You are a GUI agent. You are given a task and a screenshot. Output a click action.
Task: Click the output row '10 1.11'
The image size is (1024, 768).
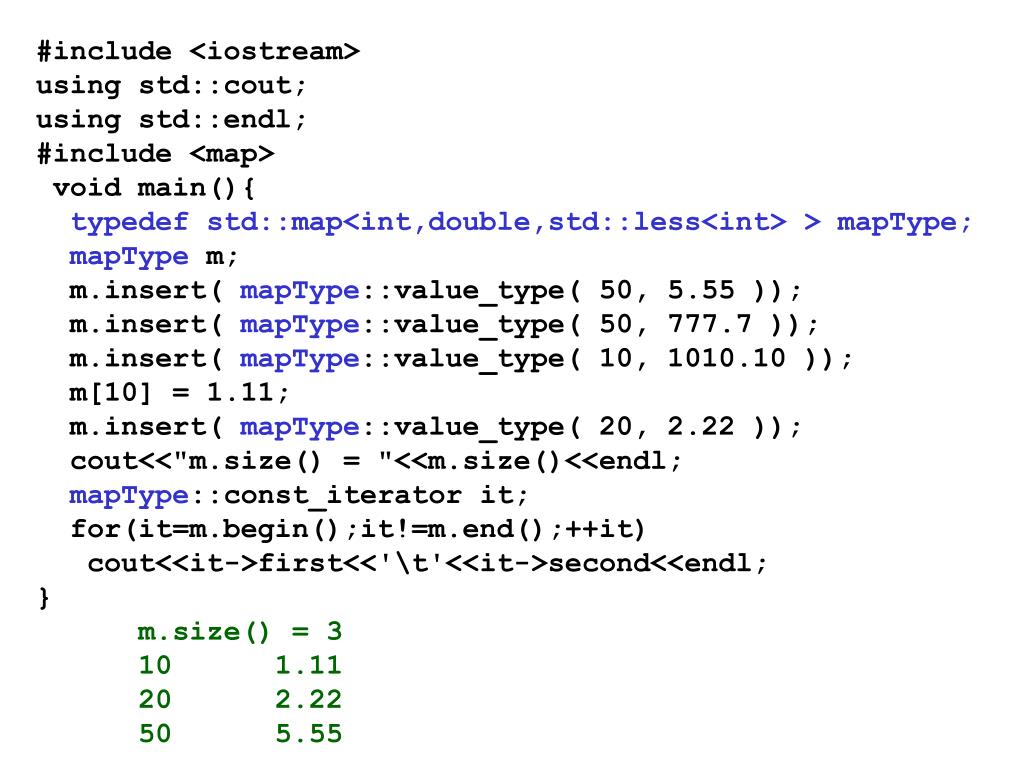click(240, 665)
